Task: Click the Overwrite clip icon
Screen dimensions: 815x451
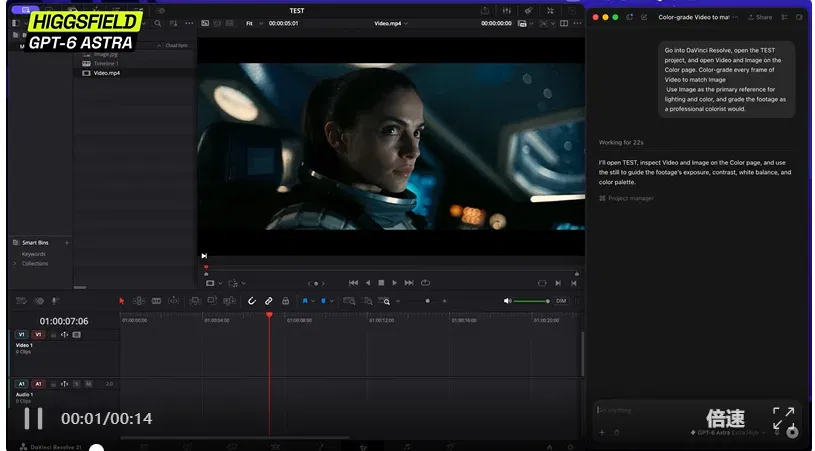Action: 212,300
